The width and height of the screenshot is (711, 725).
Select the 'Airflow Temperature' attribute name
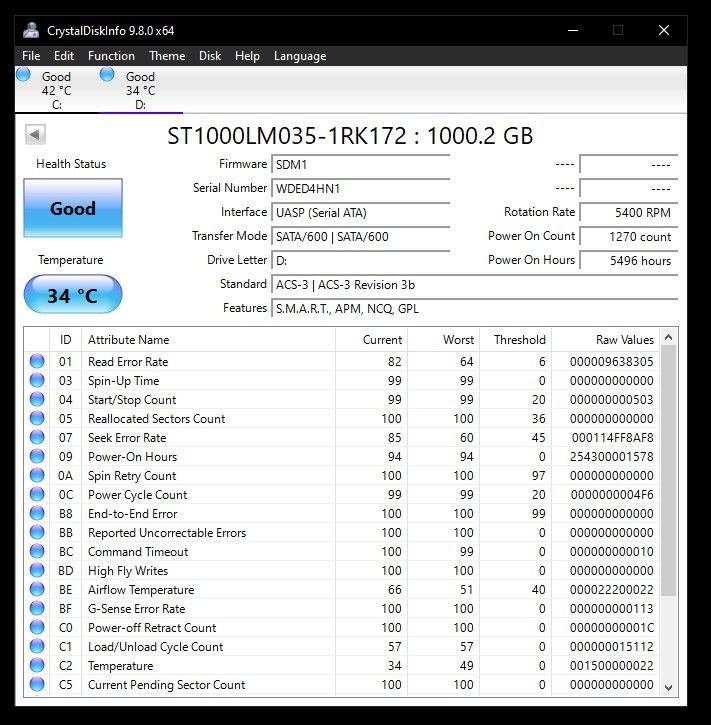click(141, 590)
